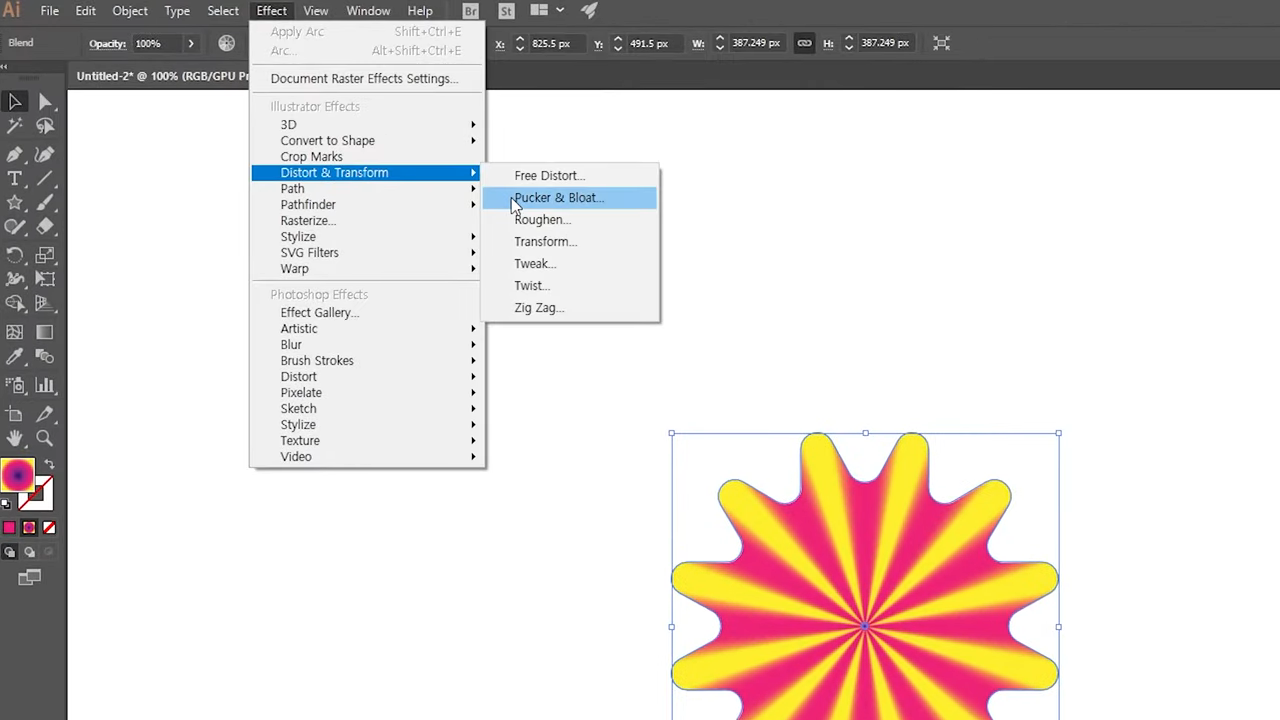Select the Width (warp) tool
Screen dimensions: 1280x720
[15, 280]
